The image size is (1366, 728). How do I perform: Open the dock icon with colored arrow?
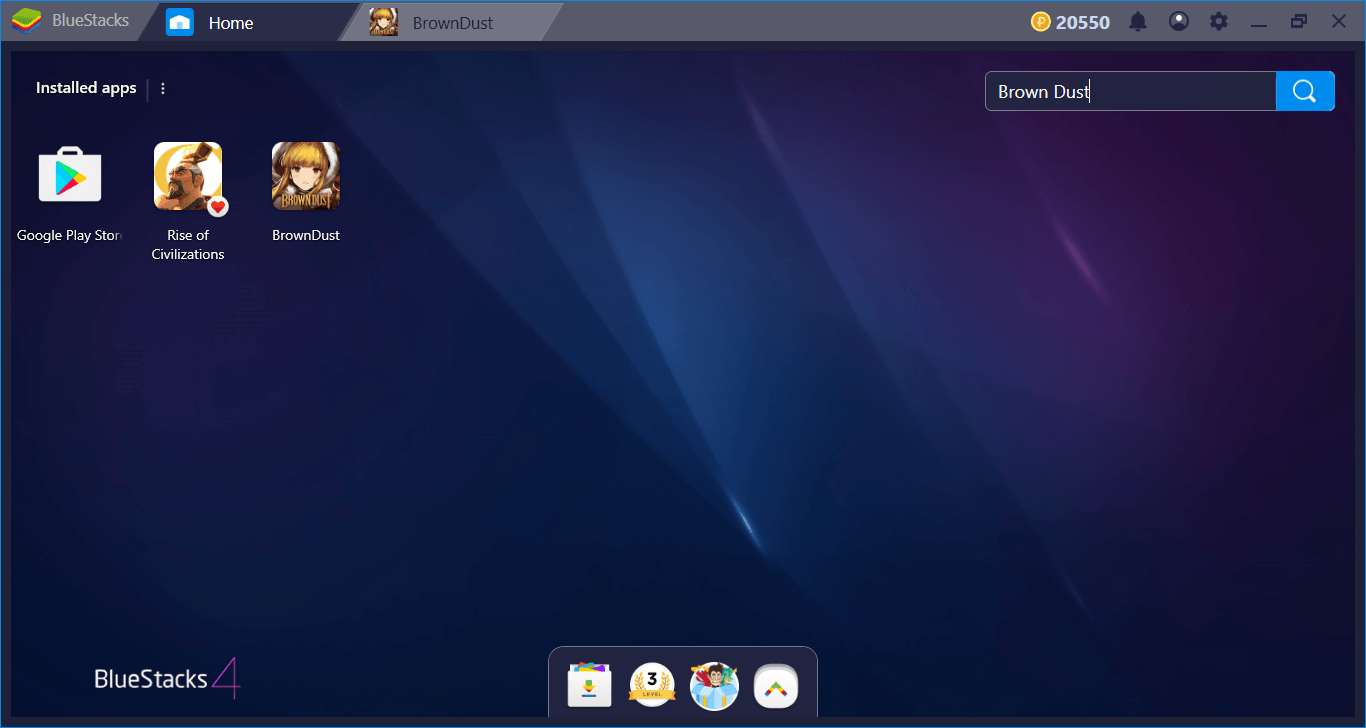(776, 686)
